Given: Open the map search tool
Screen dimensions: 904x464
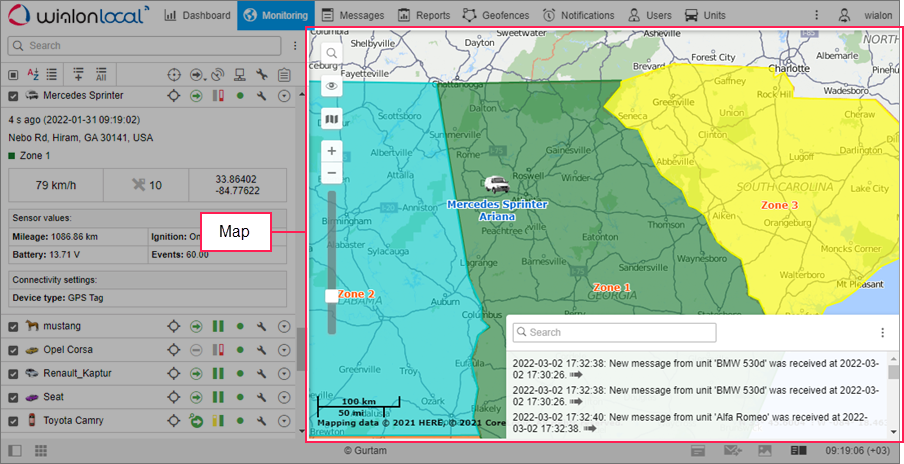Looking at the screenshot, I should click(332, 54).
